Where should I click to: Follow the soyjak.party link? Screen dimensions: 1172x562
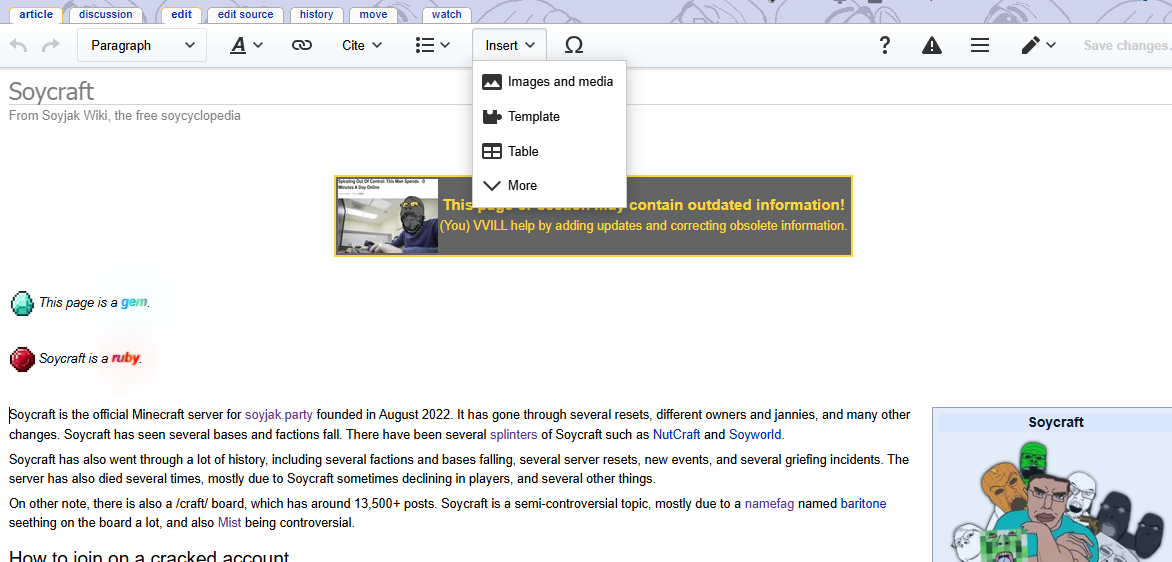point(279,415)
